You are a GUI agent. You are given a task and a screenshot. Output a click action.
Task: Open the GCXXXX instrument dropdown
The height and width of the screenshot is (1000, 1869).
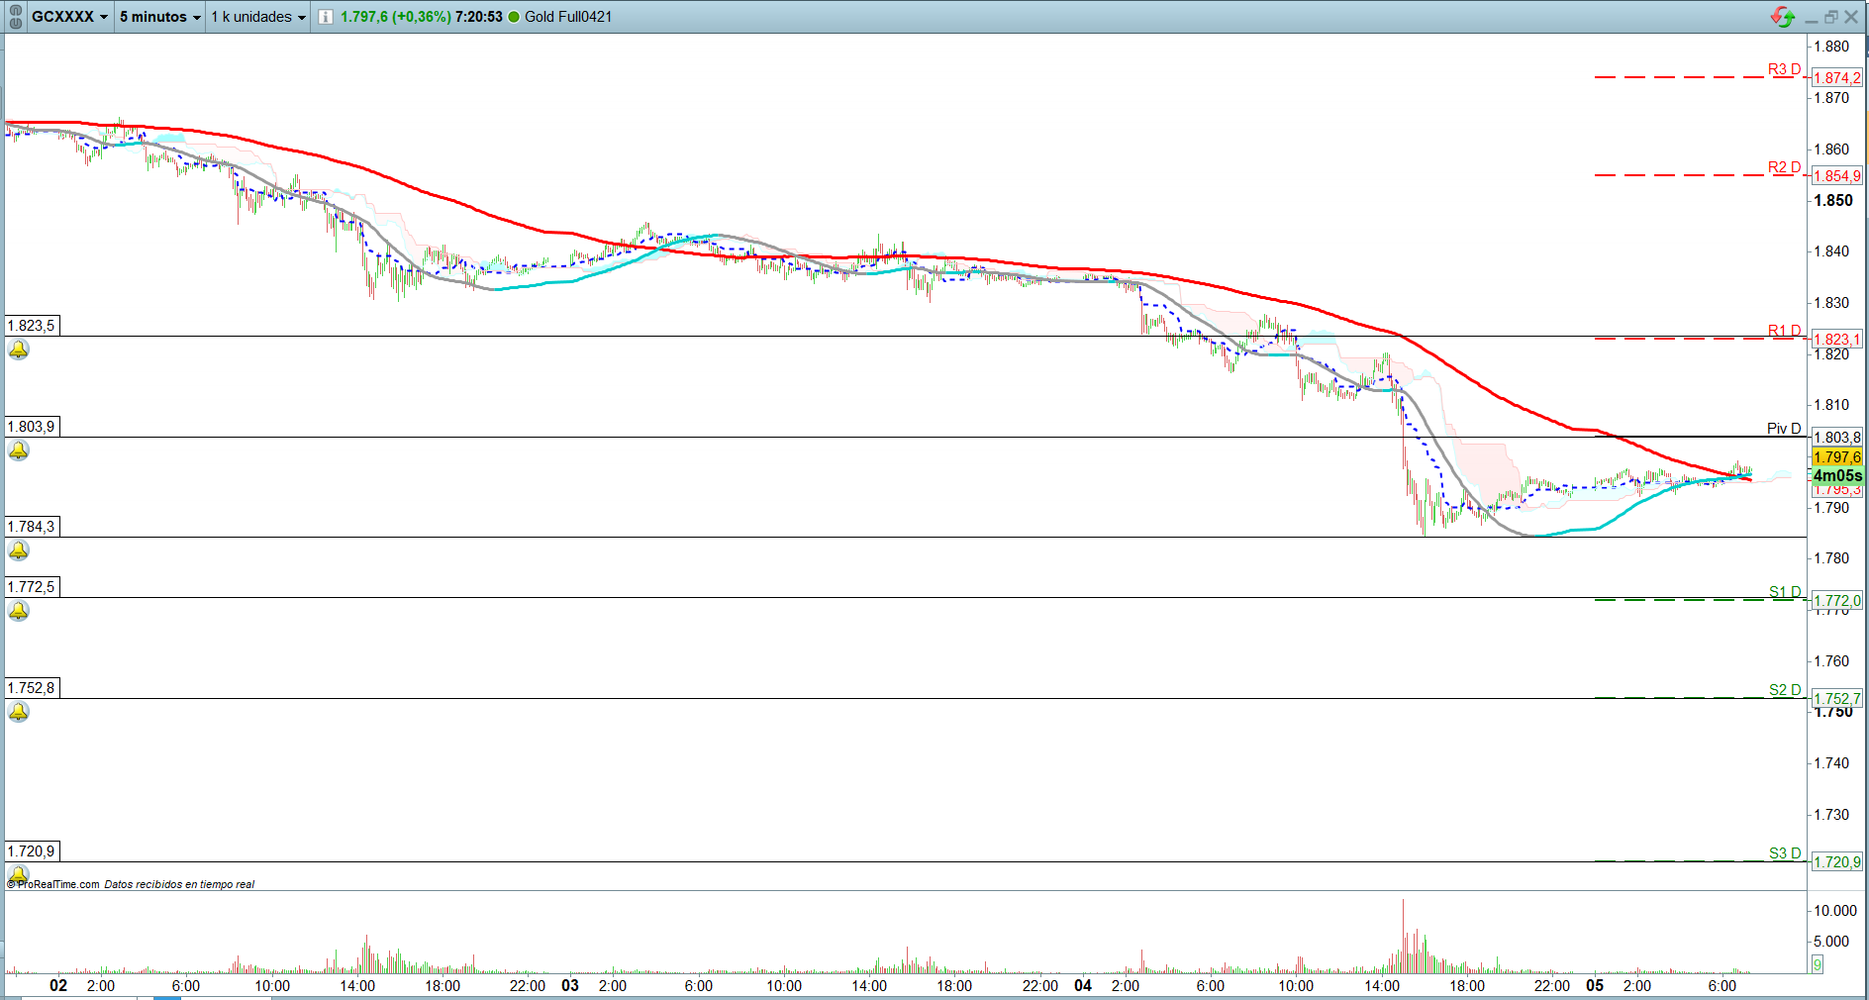pos(69,17)
